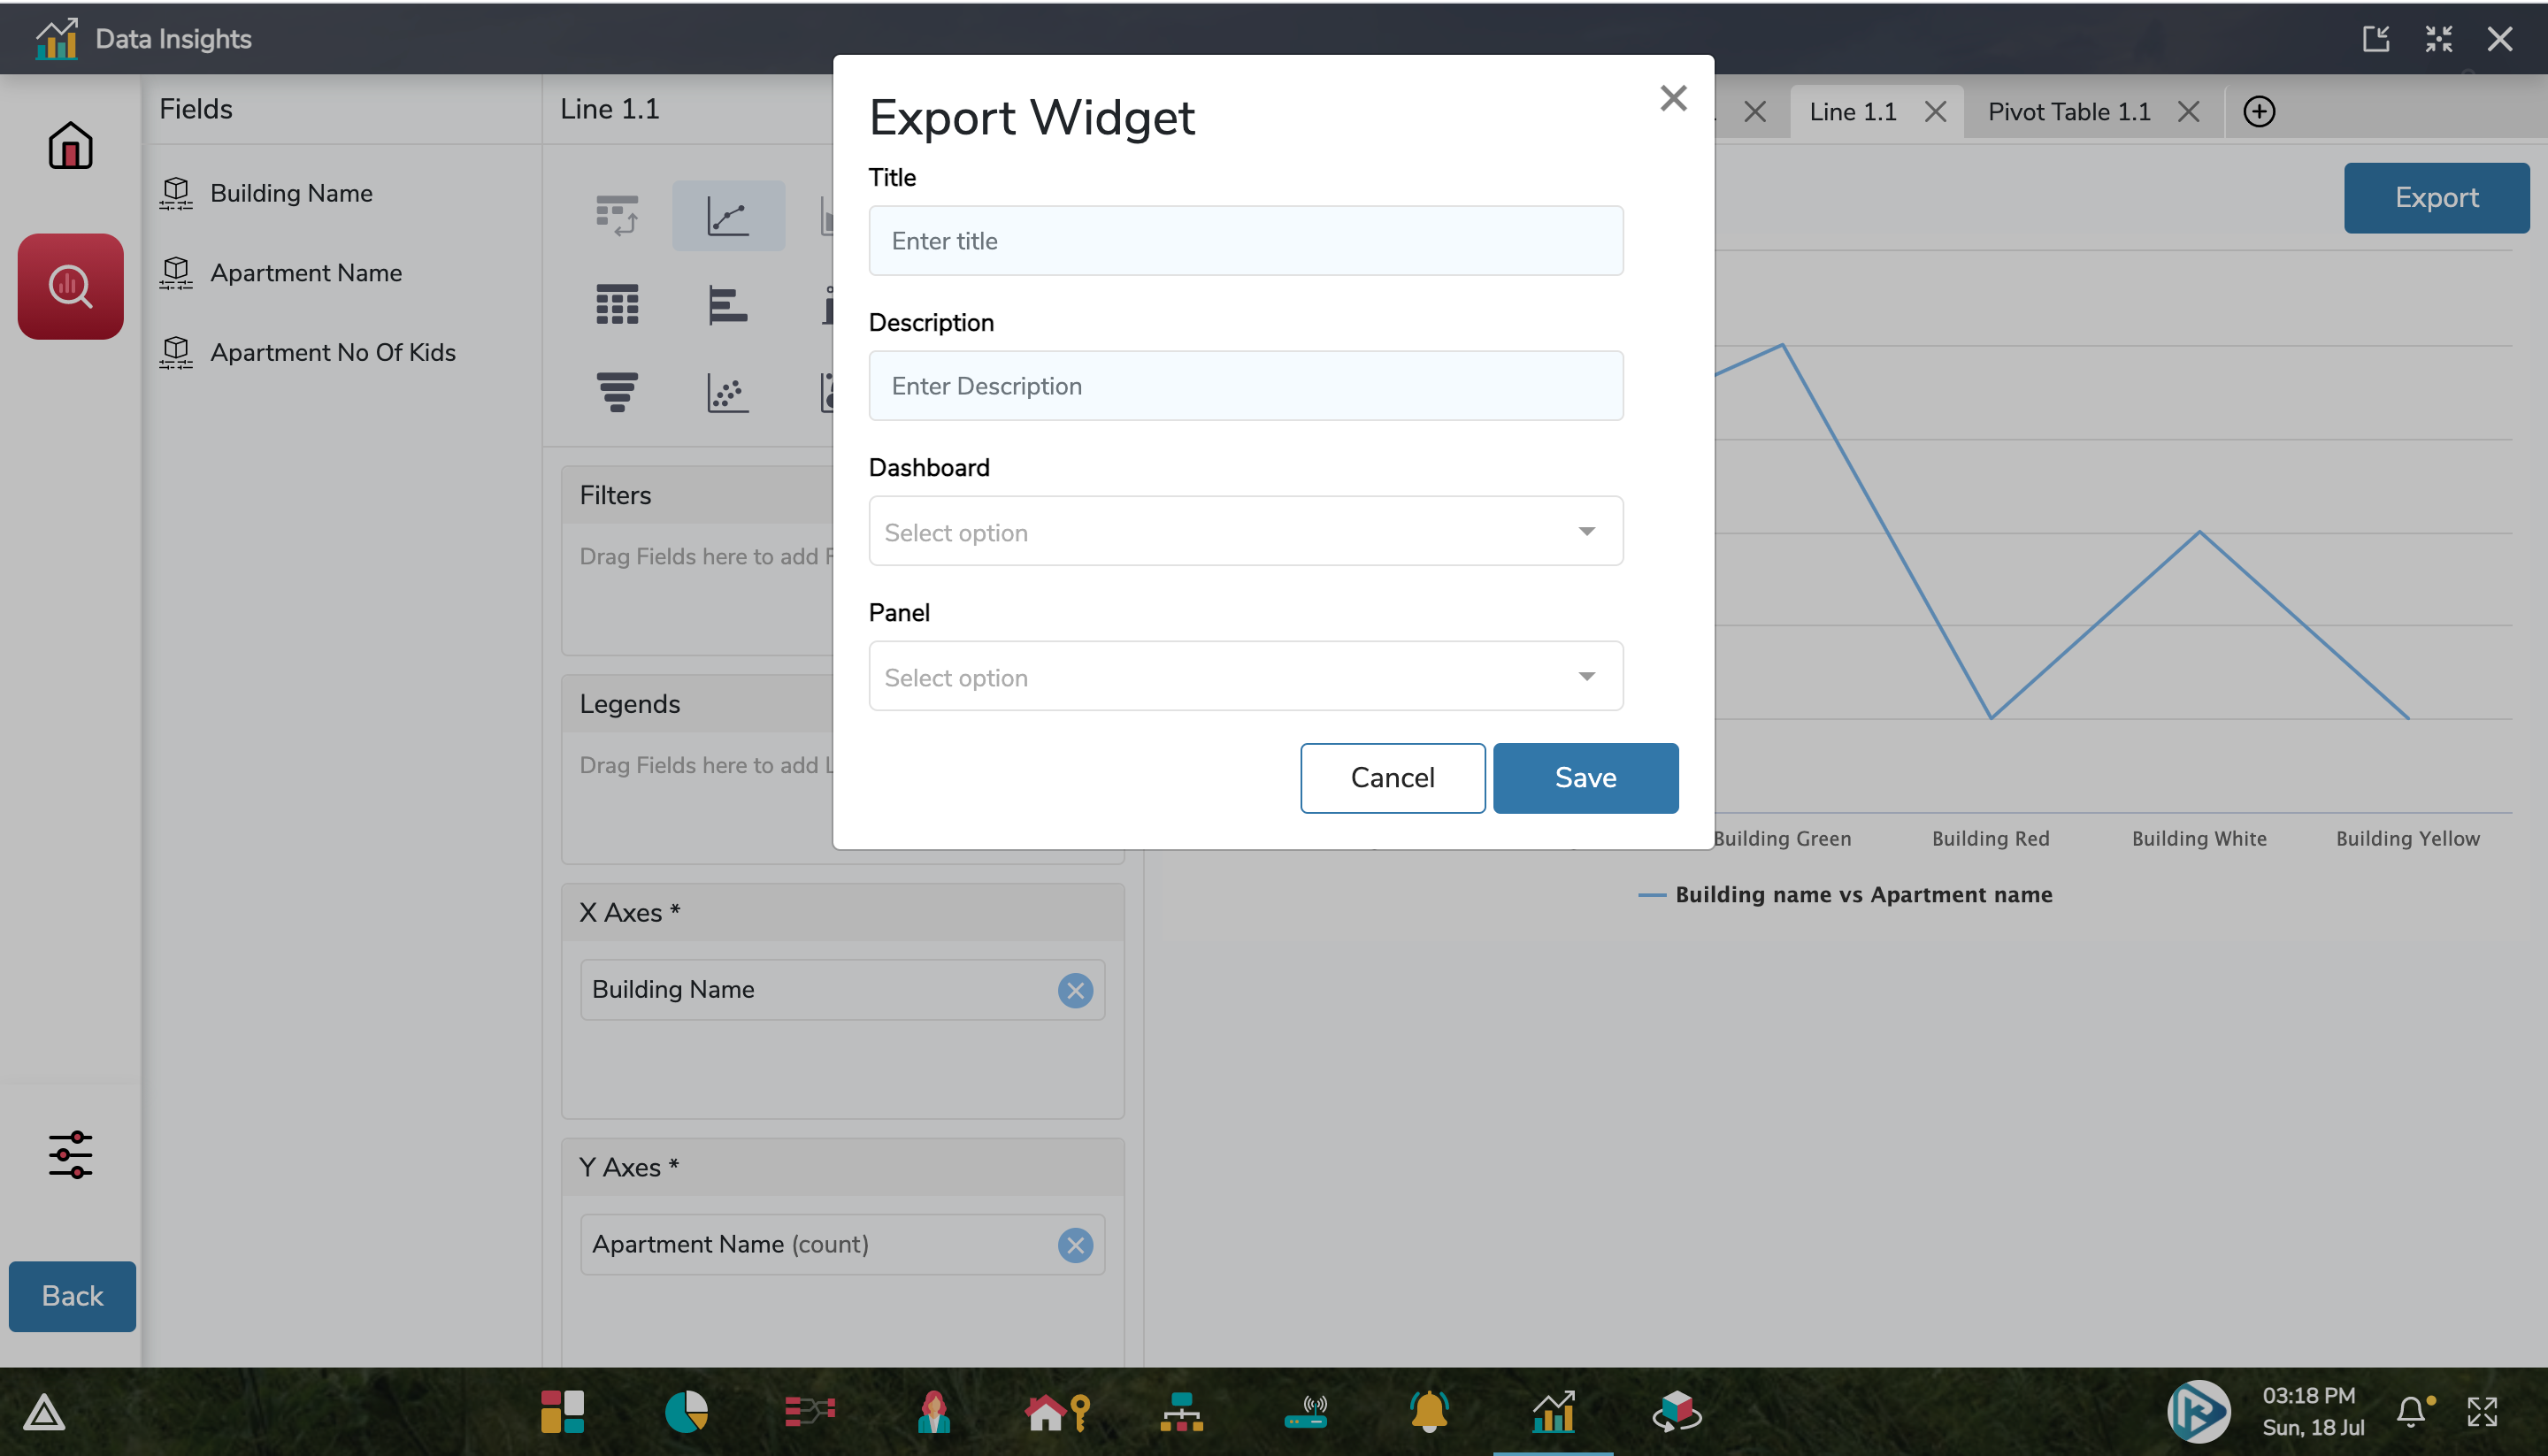
Task: Click the settings/filter sliders icon
Action: coord(70,1155)
